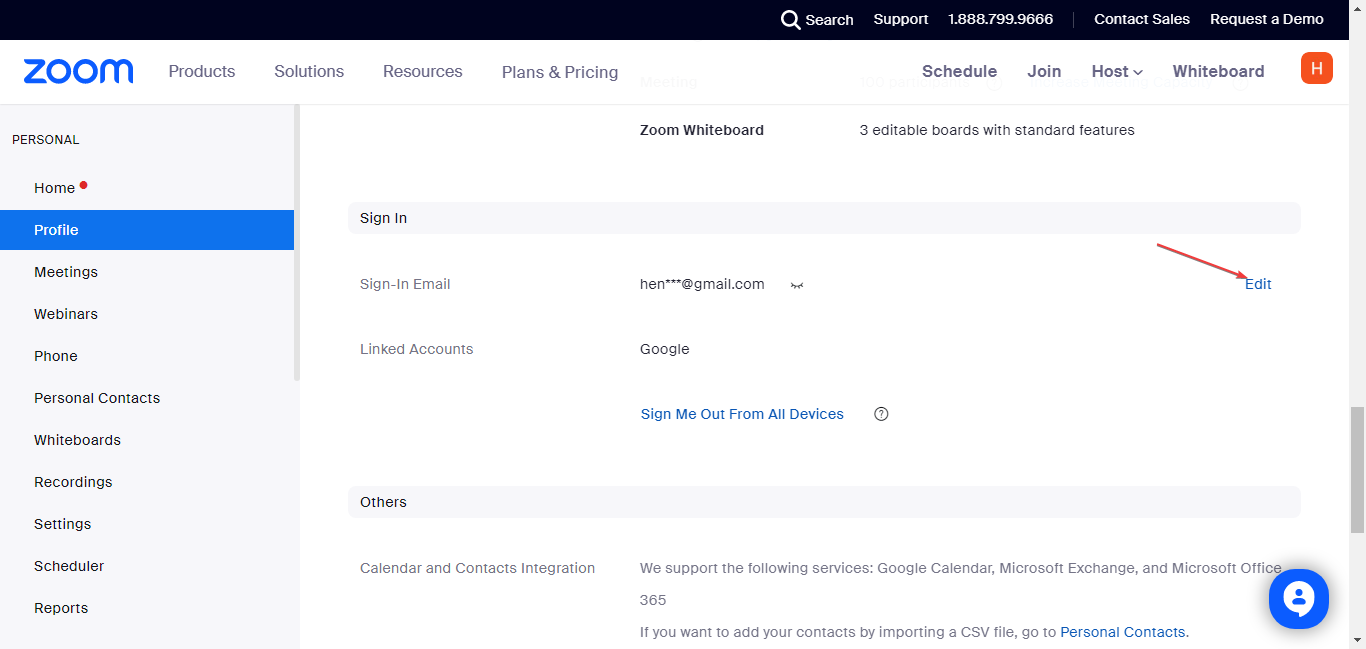This screenshot has height=649, width=1366.
Task: Click Sign Me Out From All Devices
Action: [742, 414]
